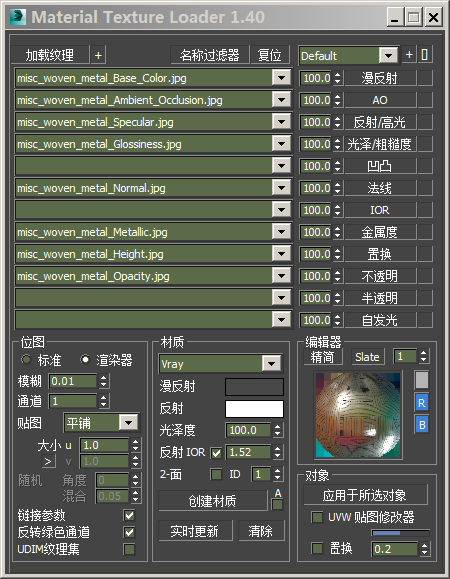Click the 应用于所选对象 button

coord(365,495)
